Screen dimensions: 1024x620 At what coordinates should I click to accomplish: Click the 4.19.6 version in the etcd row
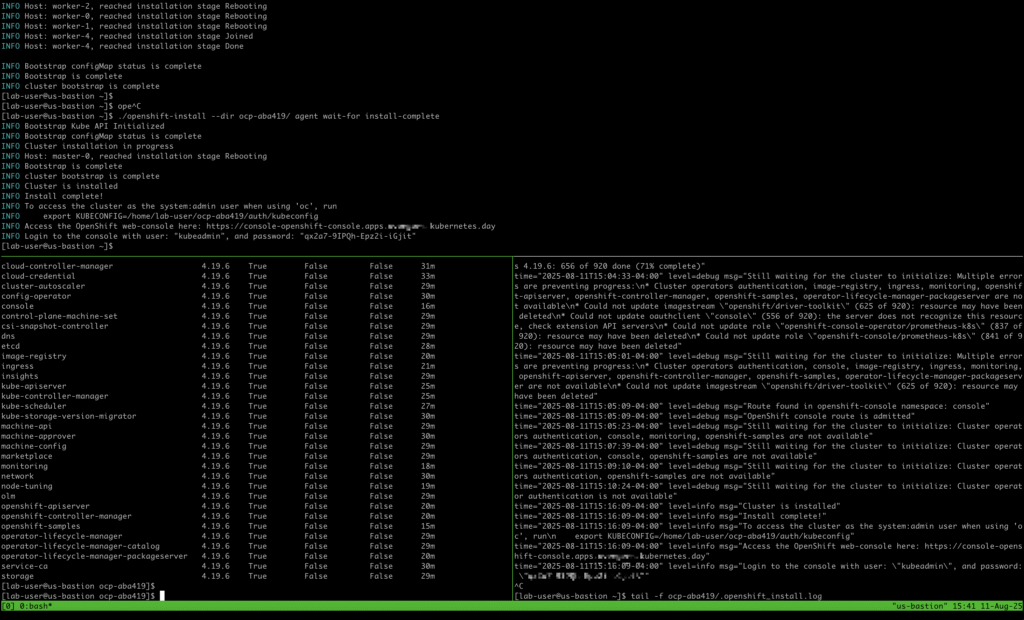tap(216, 346)
